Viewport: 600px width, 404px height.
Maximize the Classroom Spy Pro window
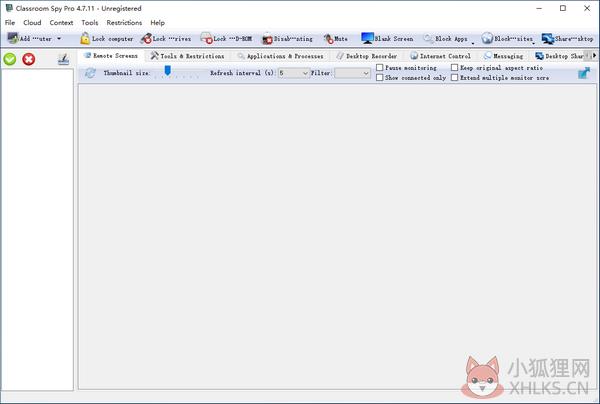pyautogui.click(x=563, y=8)
